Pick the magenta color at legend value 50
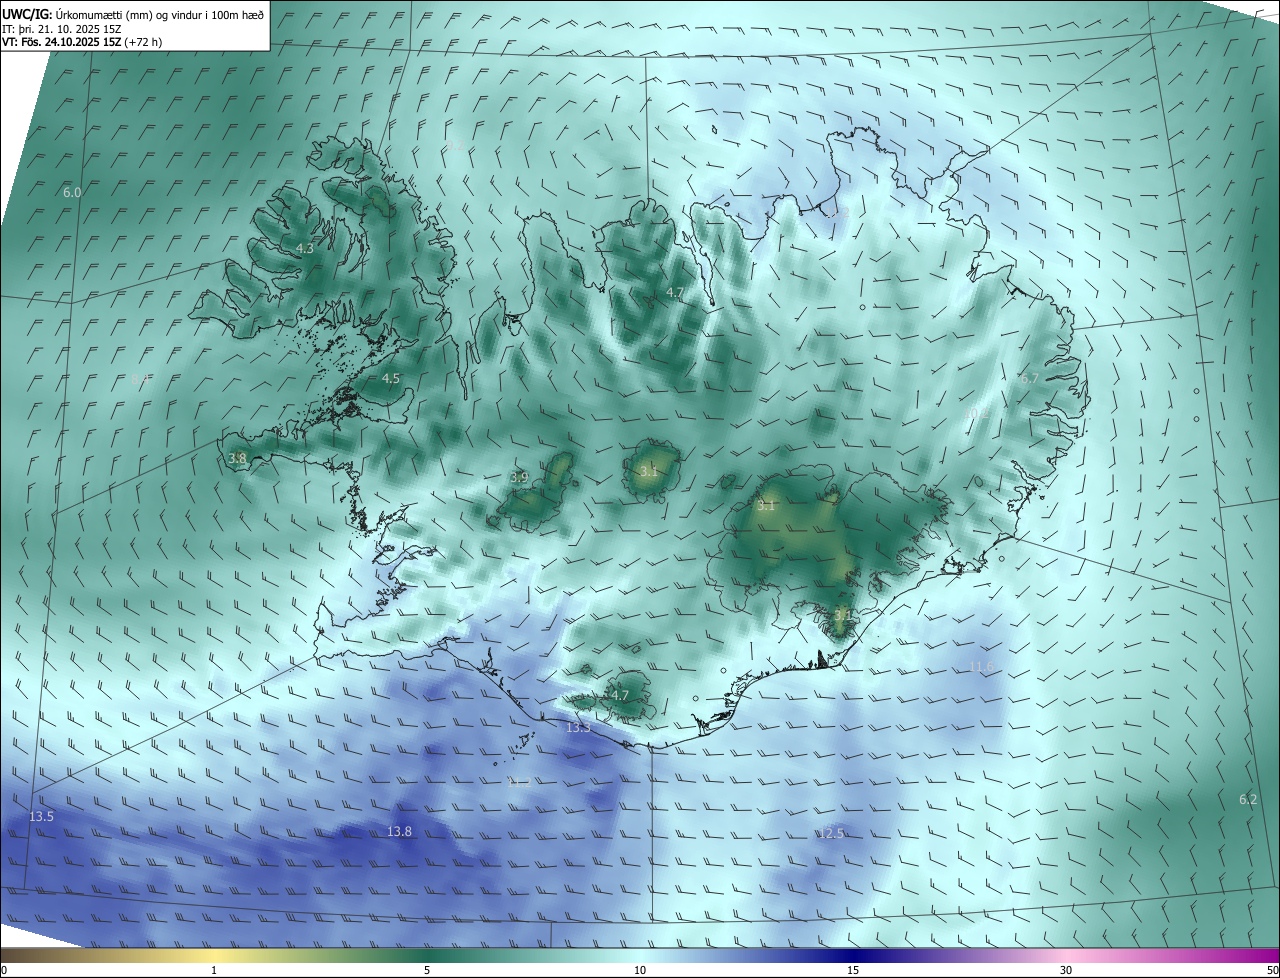The width and height of the screenshot is (1280, 978). 1272,955
